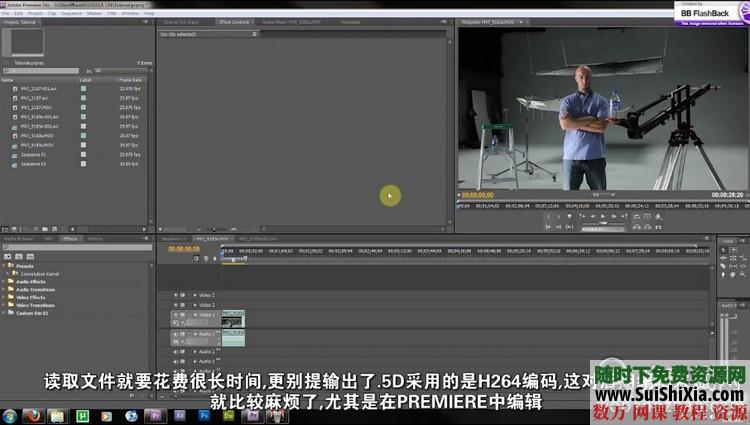Select the Track Select tool

point(733,250)
